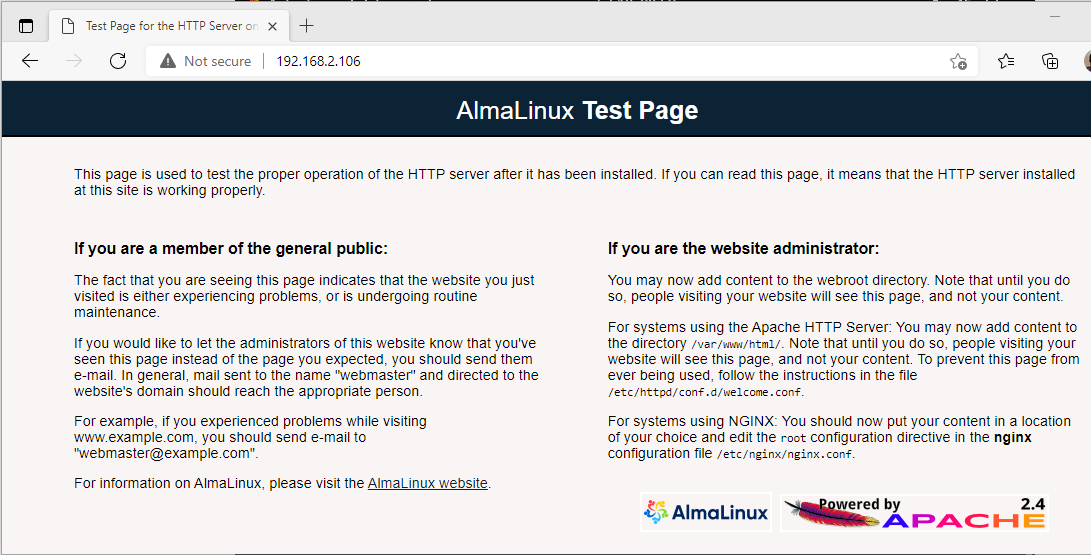Click the Not secure warning icon

click(x=168, y=61)
